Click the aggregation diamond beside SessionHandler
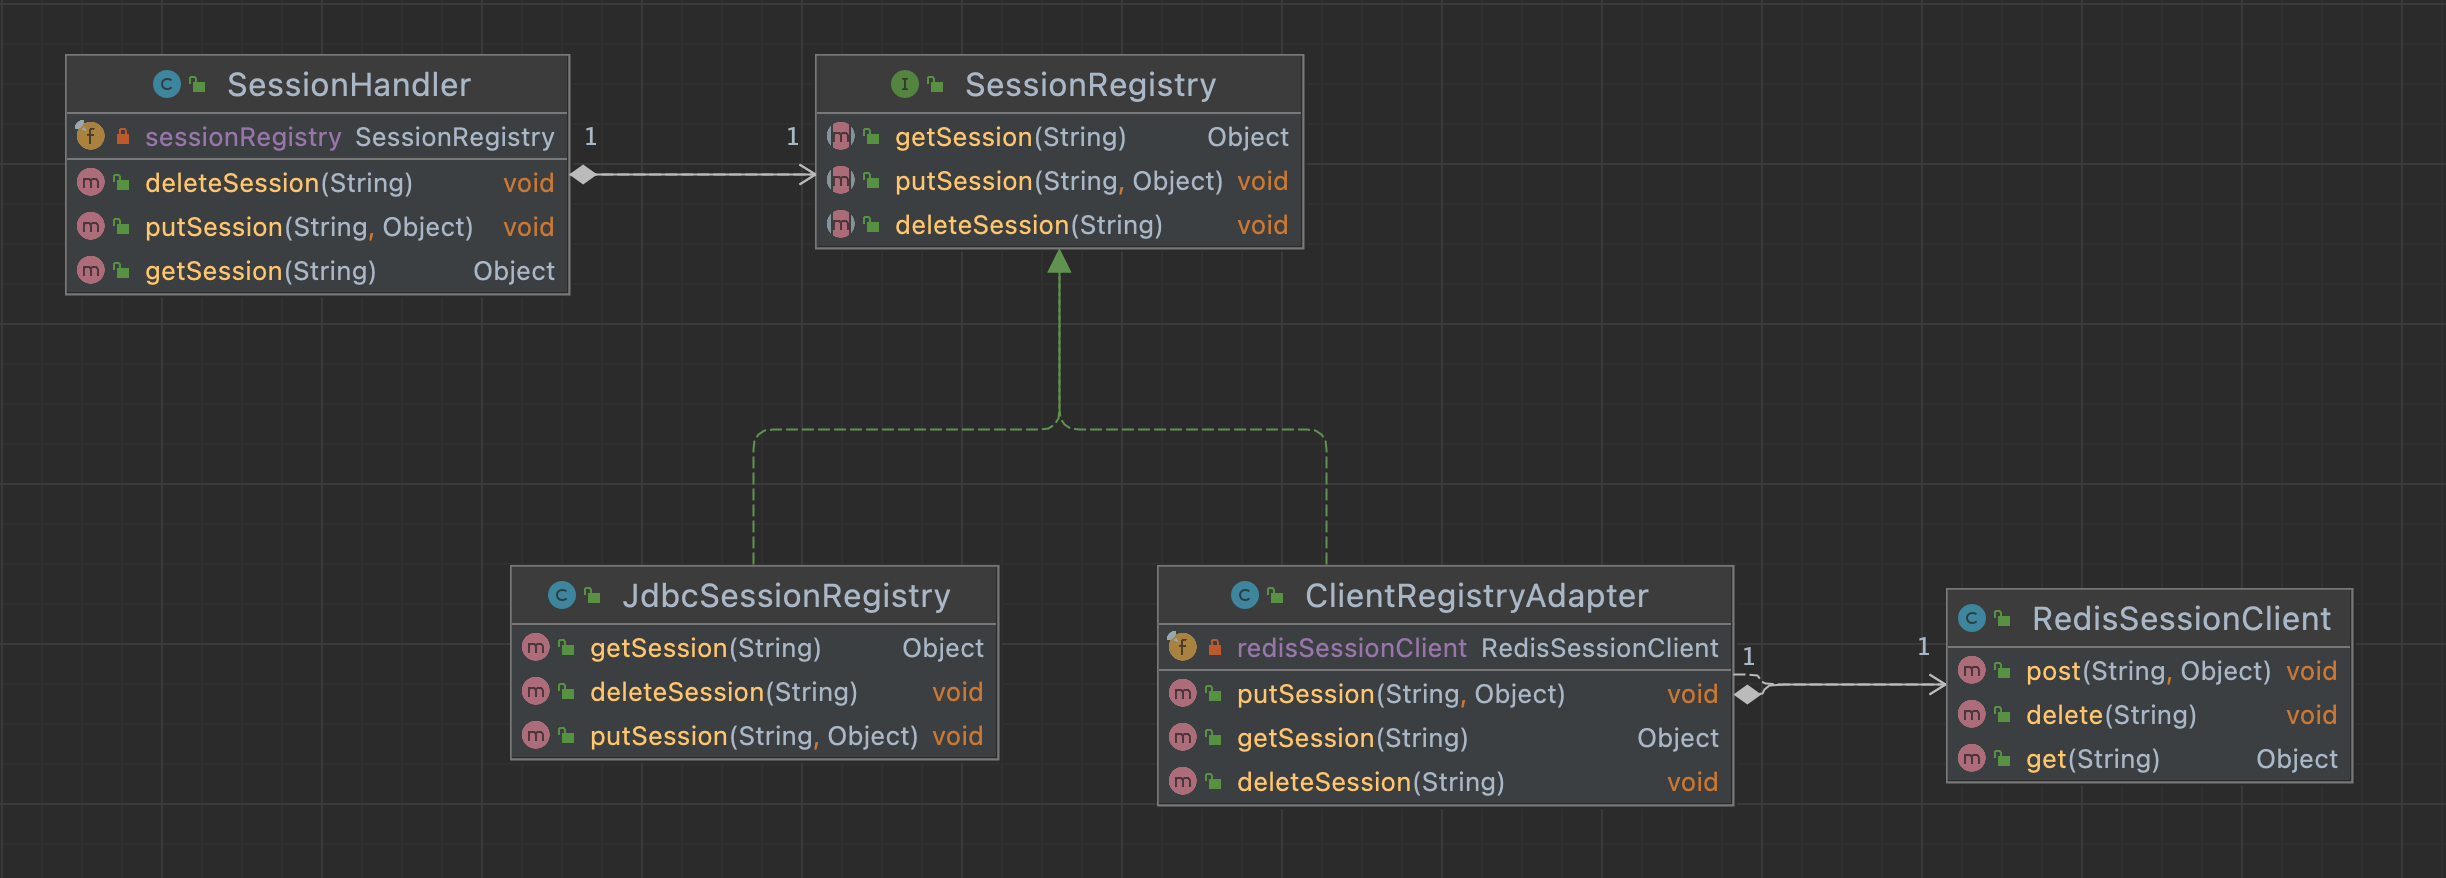Image resolution: width=2446 pixels, height=878 pixels. pos(583,175)
